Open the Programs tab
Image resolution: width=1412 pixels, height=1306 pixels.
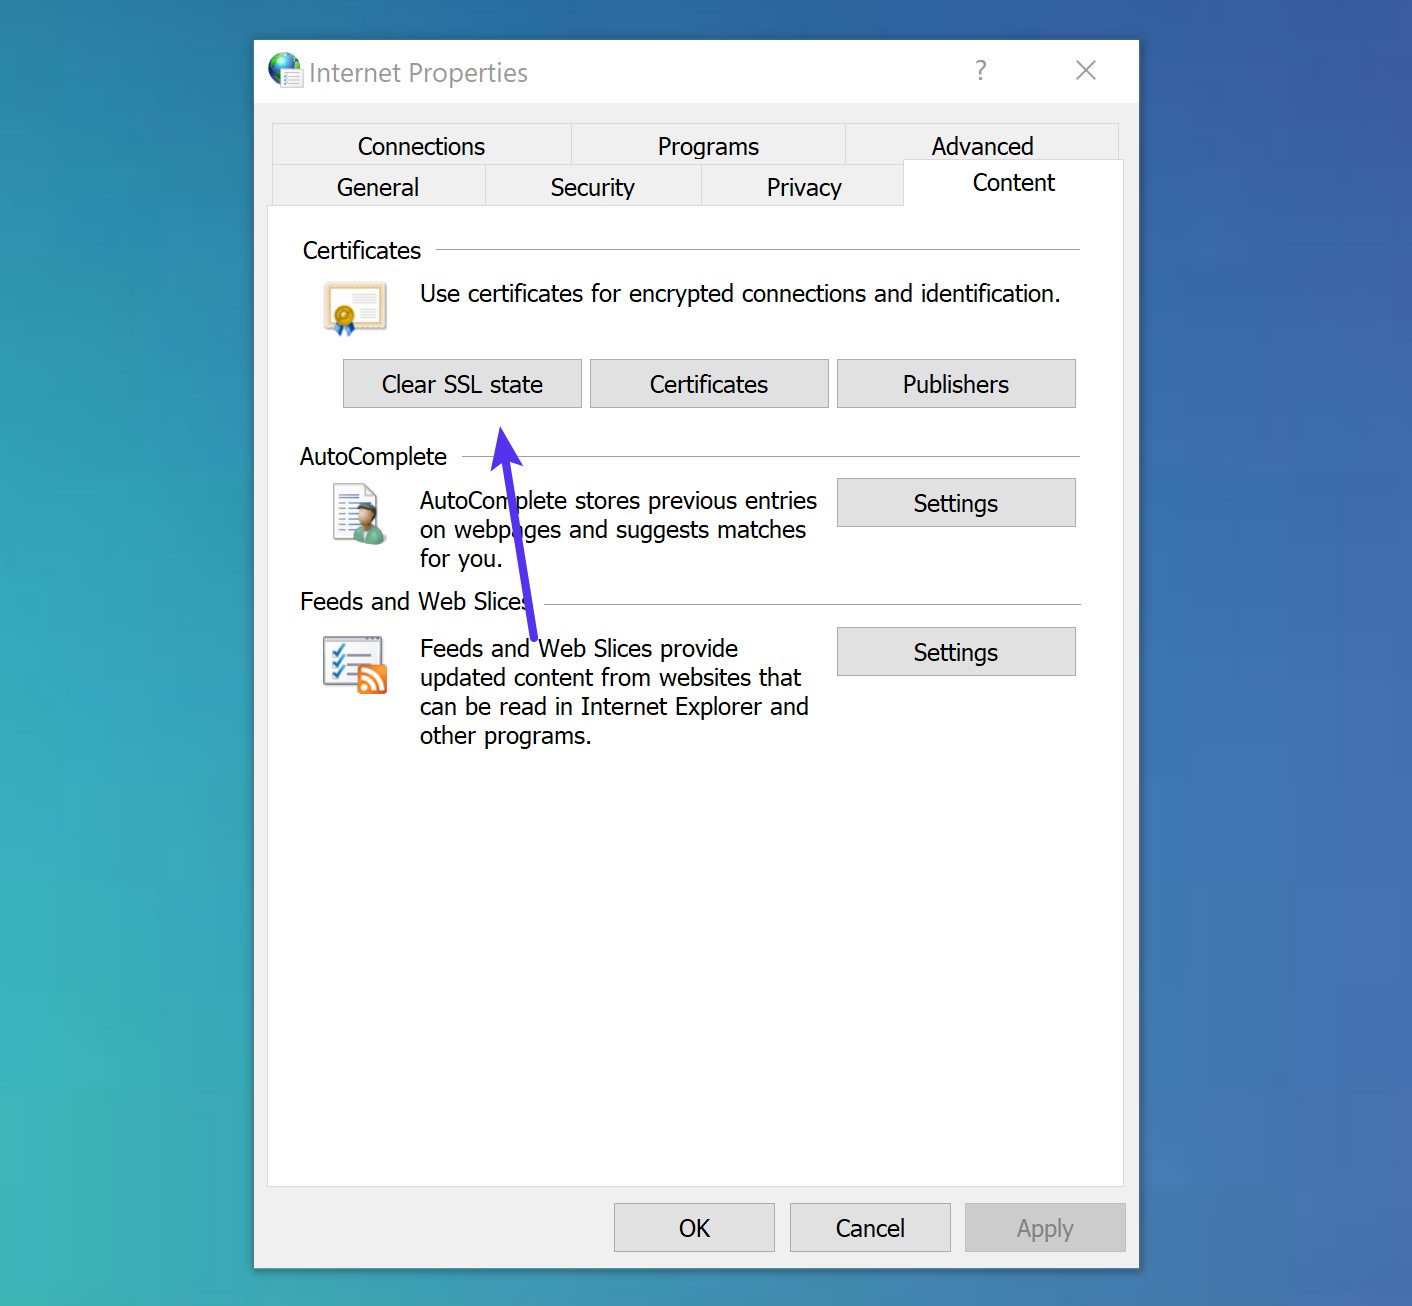pyautogui.click(x=707, y=146)
